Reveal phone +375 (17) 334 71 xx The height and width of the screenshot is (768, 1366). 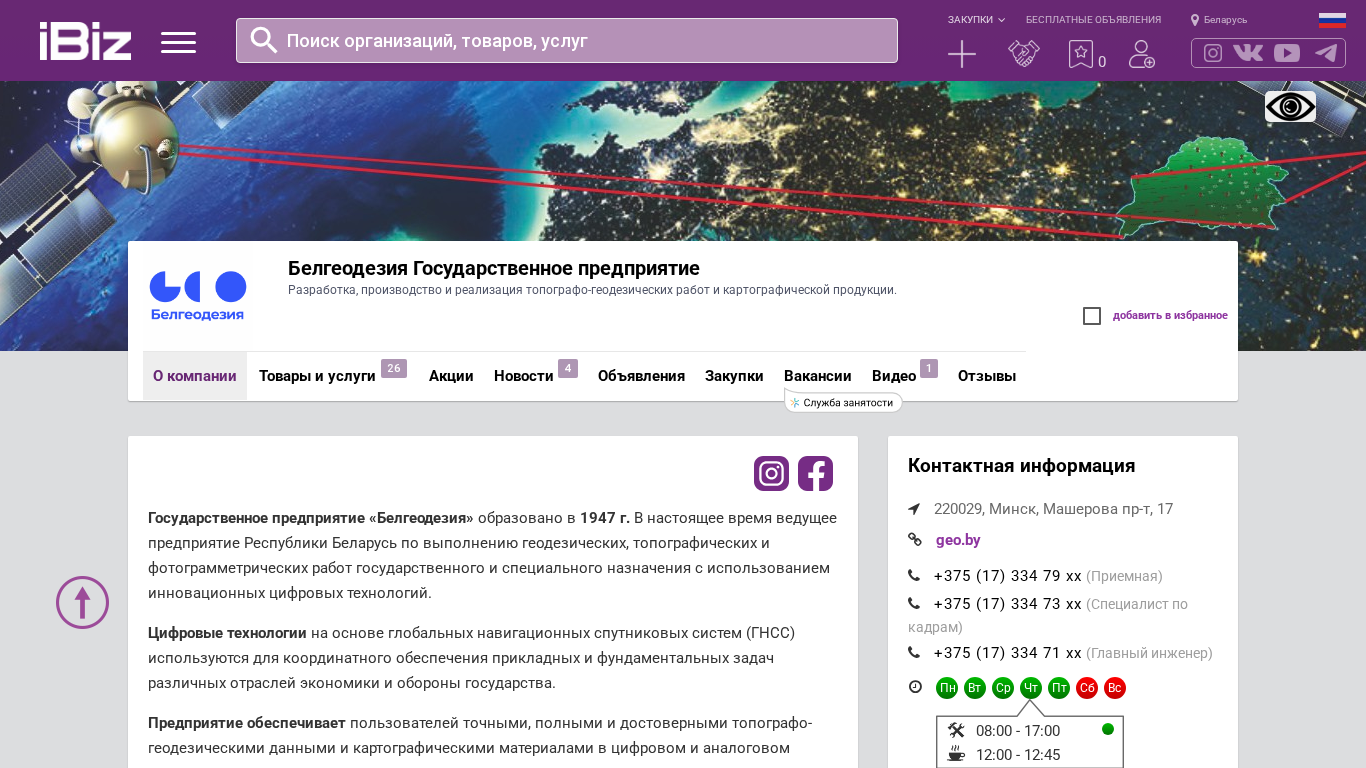coord(1007,653)
